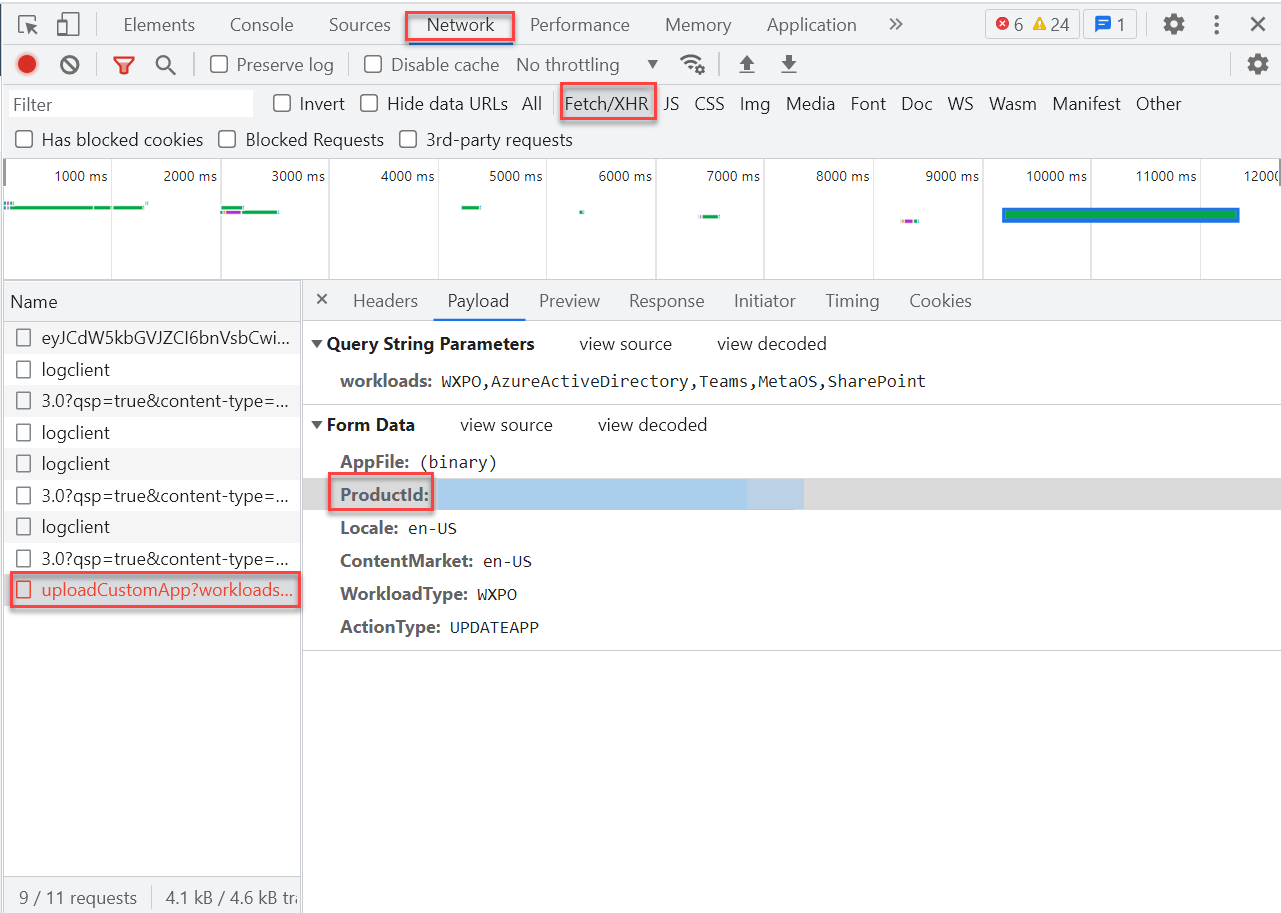Open the network search magnifier
This screenshot has width=1281, height=913.
(166, 65)
